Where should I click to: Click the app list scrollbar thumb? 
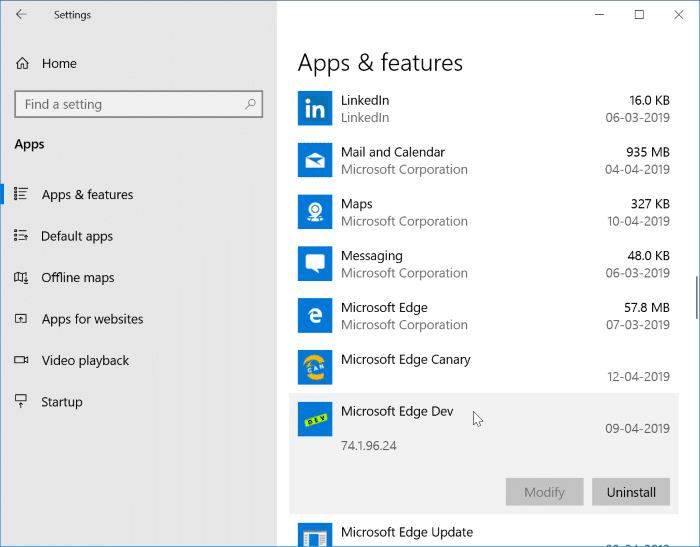click(696, 297)
